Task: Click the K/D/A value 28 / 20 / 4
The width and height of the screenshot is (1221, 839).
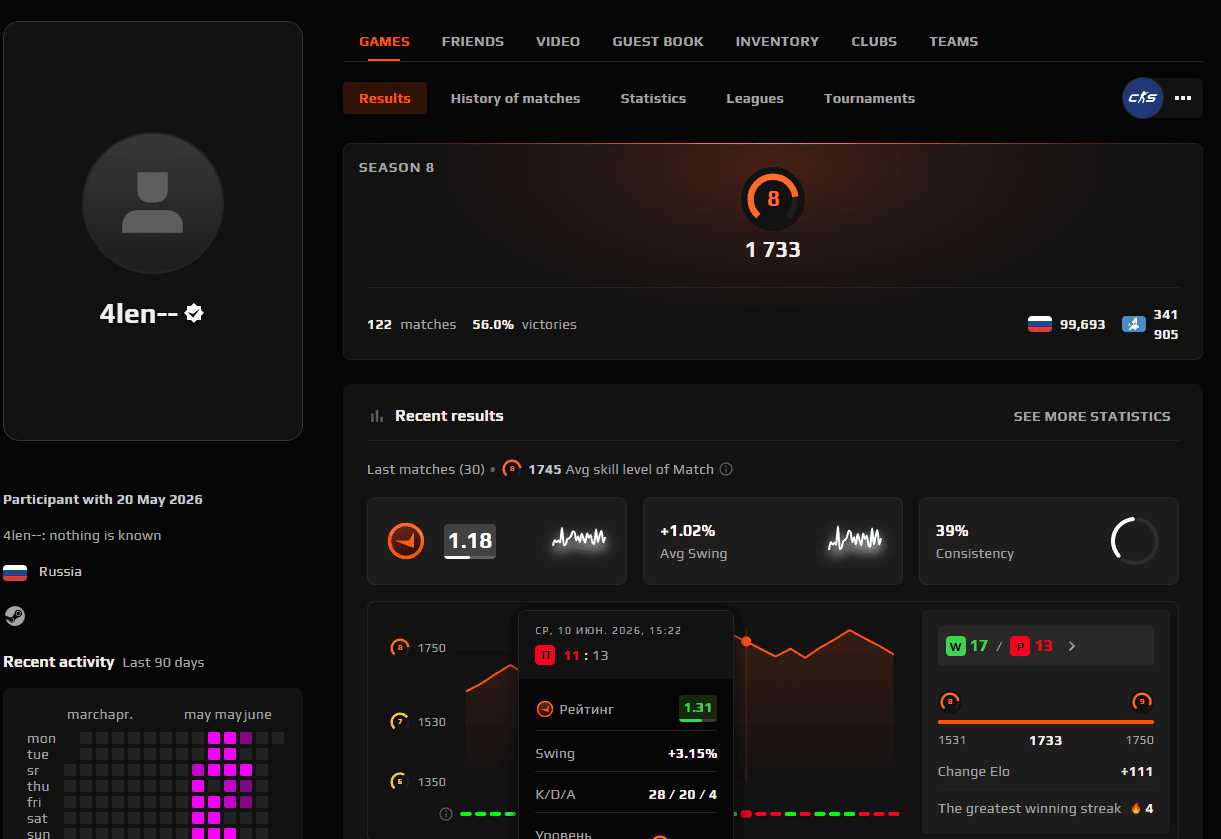Action: 684,794
